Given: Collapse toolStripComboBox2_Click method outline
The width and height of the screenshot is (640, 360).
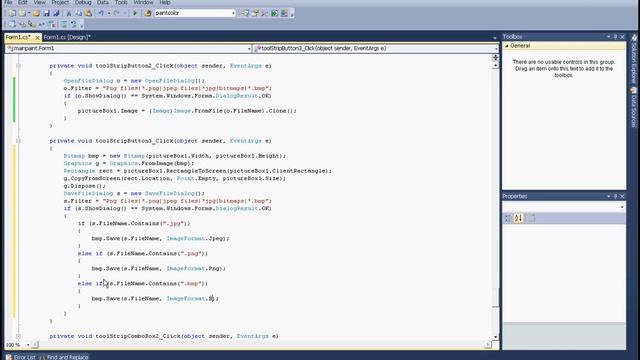Looking at the screenshot, I should click(18, 336).
